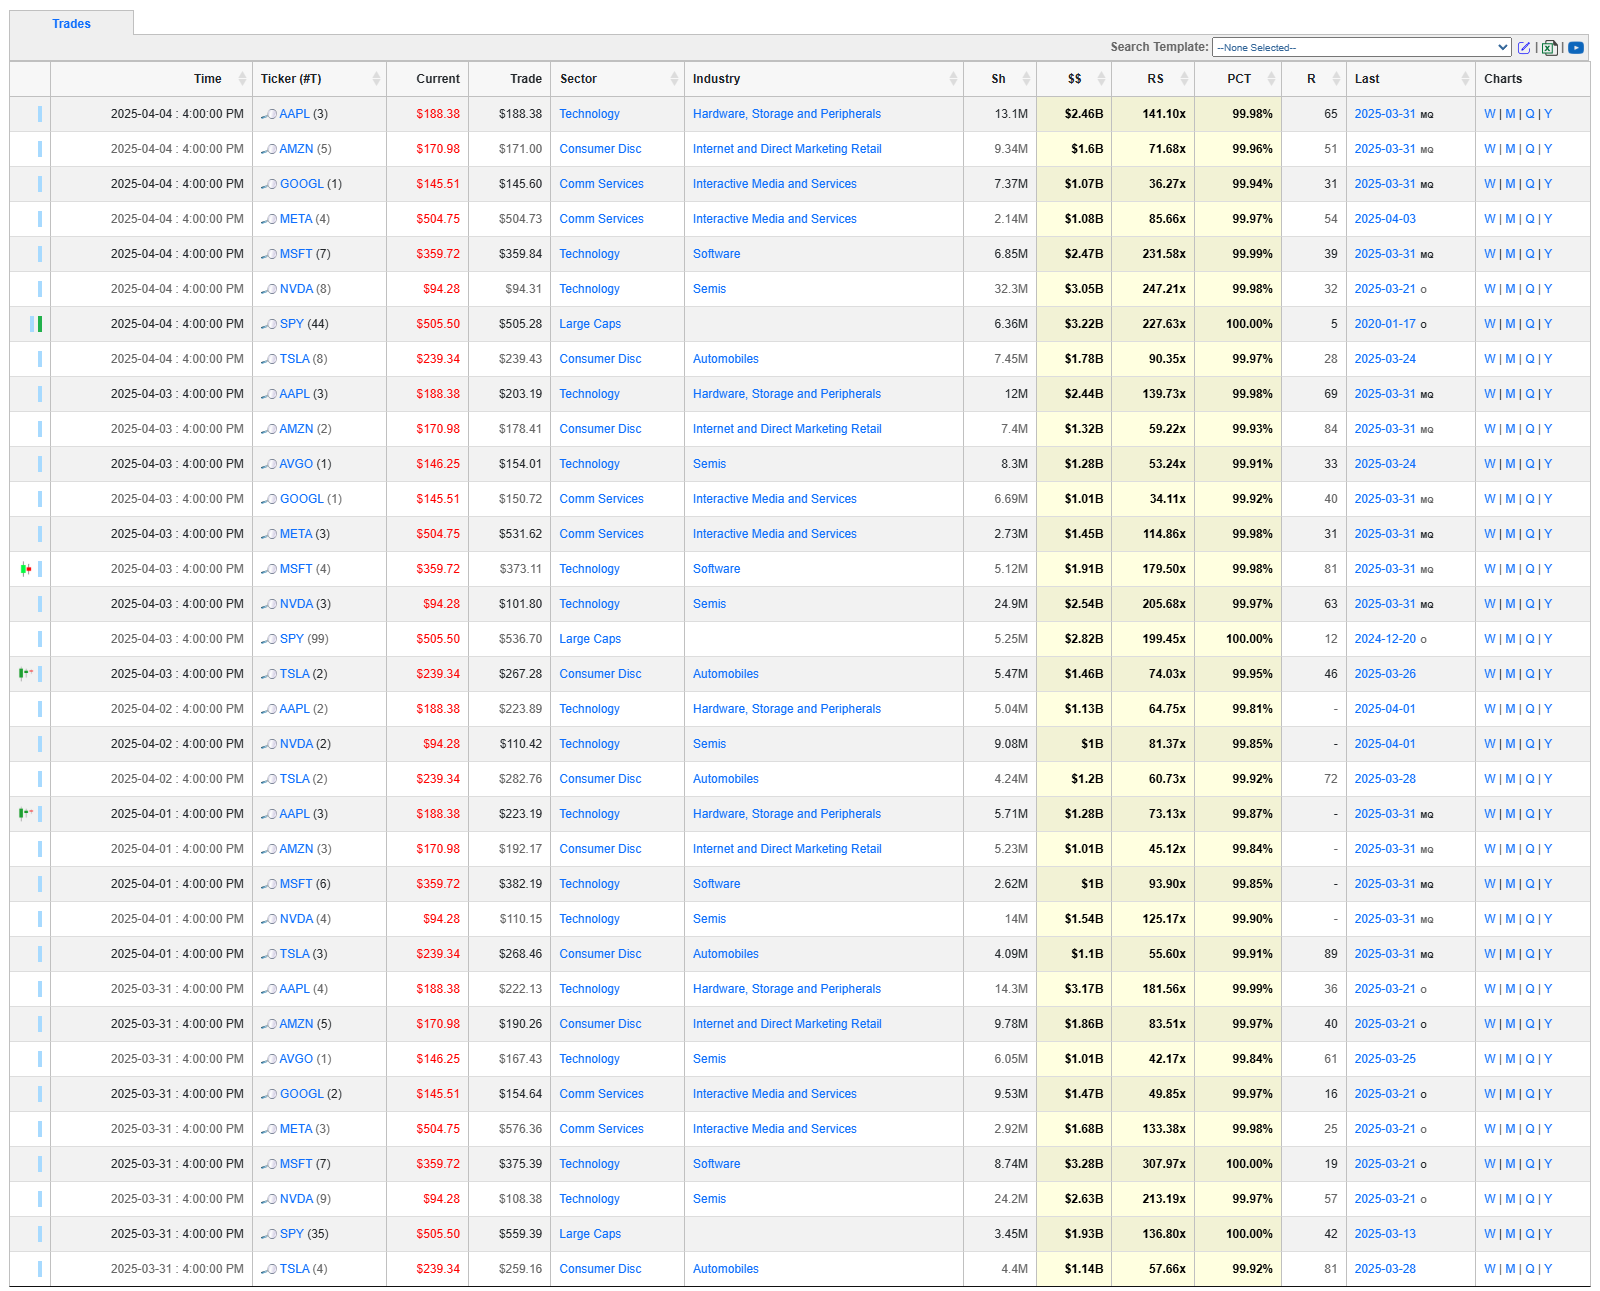Select 32.3M shares cell in NVDA (8) row
Screen dimensions: 1600x1291
tap(1000, 289)
